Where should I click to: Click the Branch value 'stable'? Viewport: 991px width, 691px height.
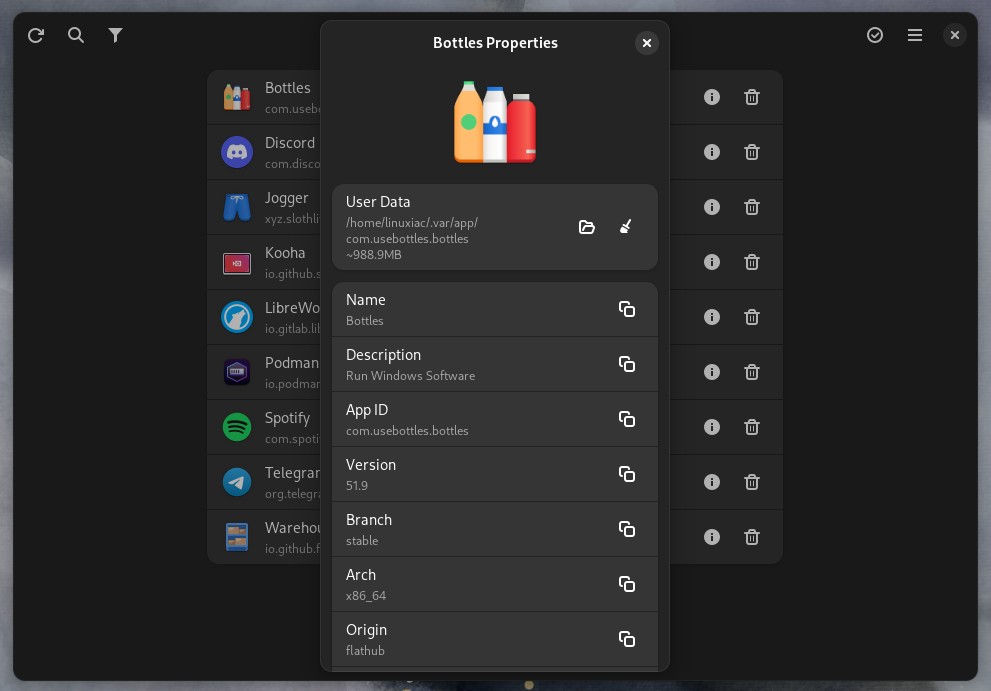(362, 541)
